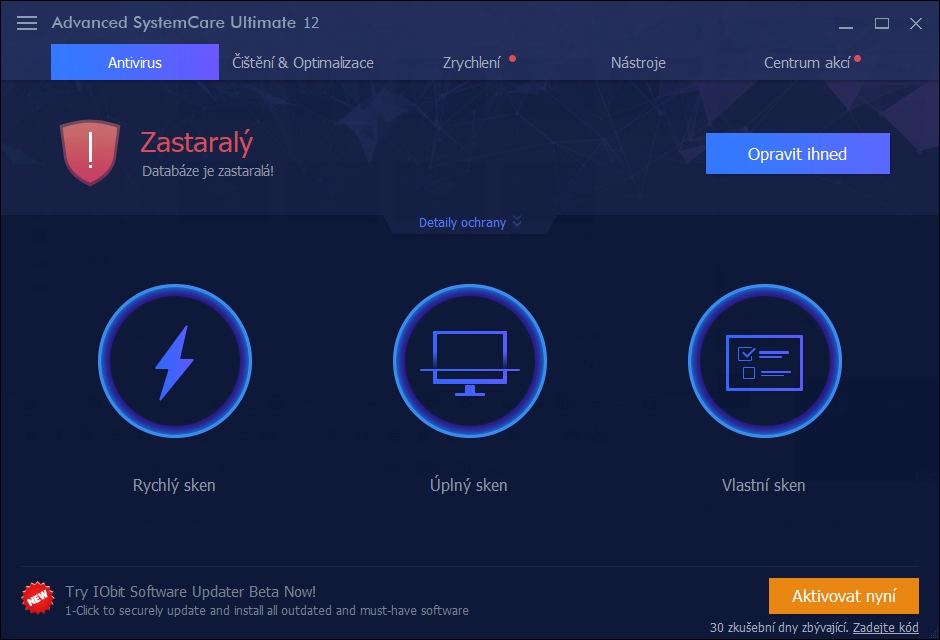
Task: Launch the Úplný sken monitor icon
Action: click(469, 361)
